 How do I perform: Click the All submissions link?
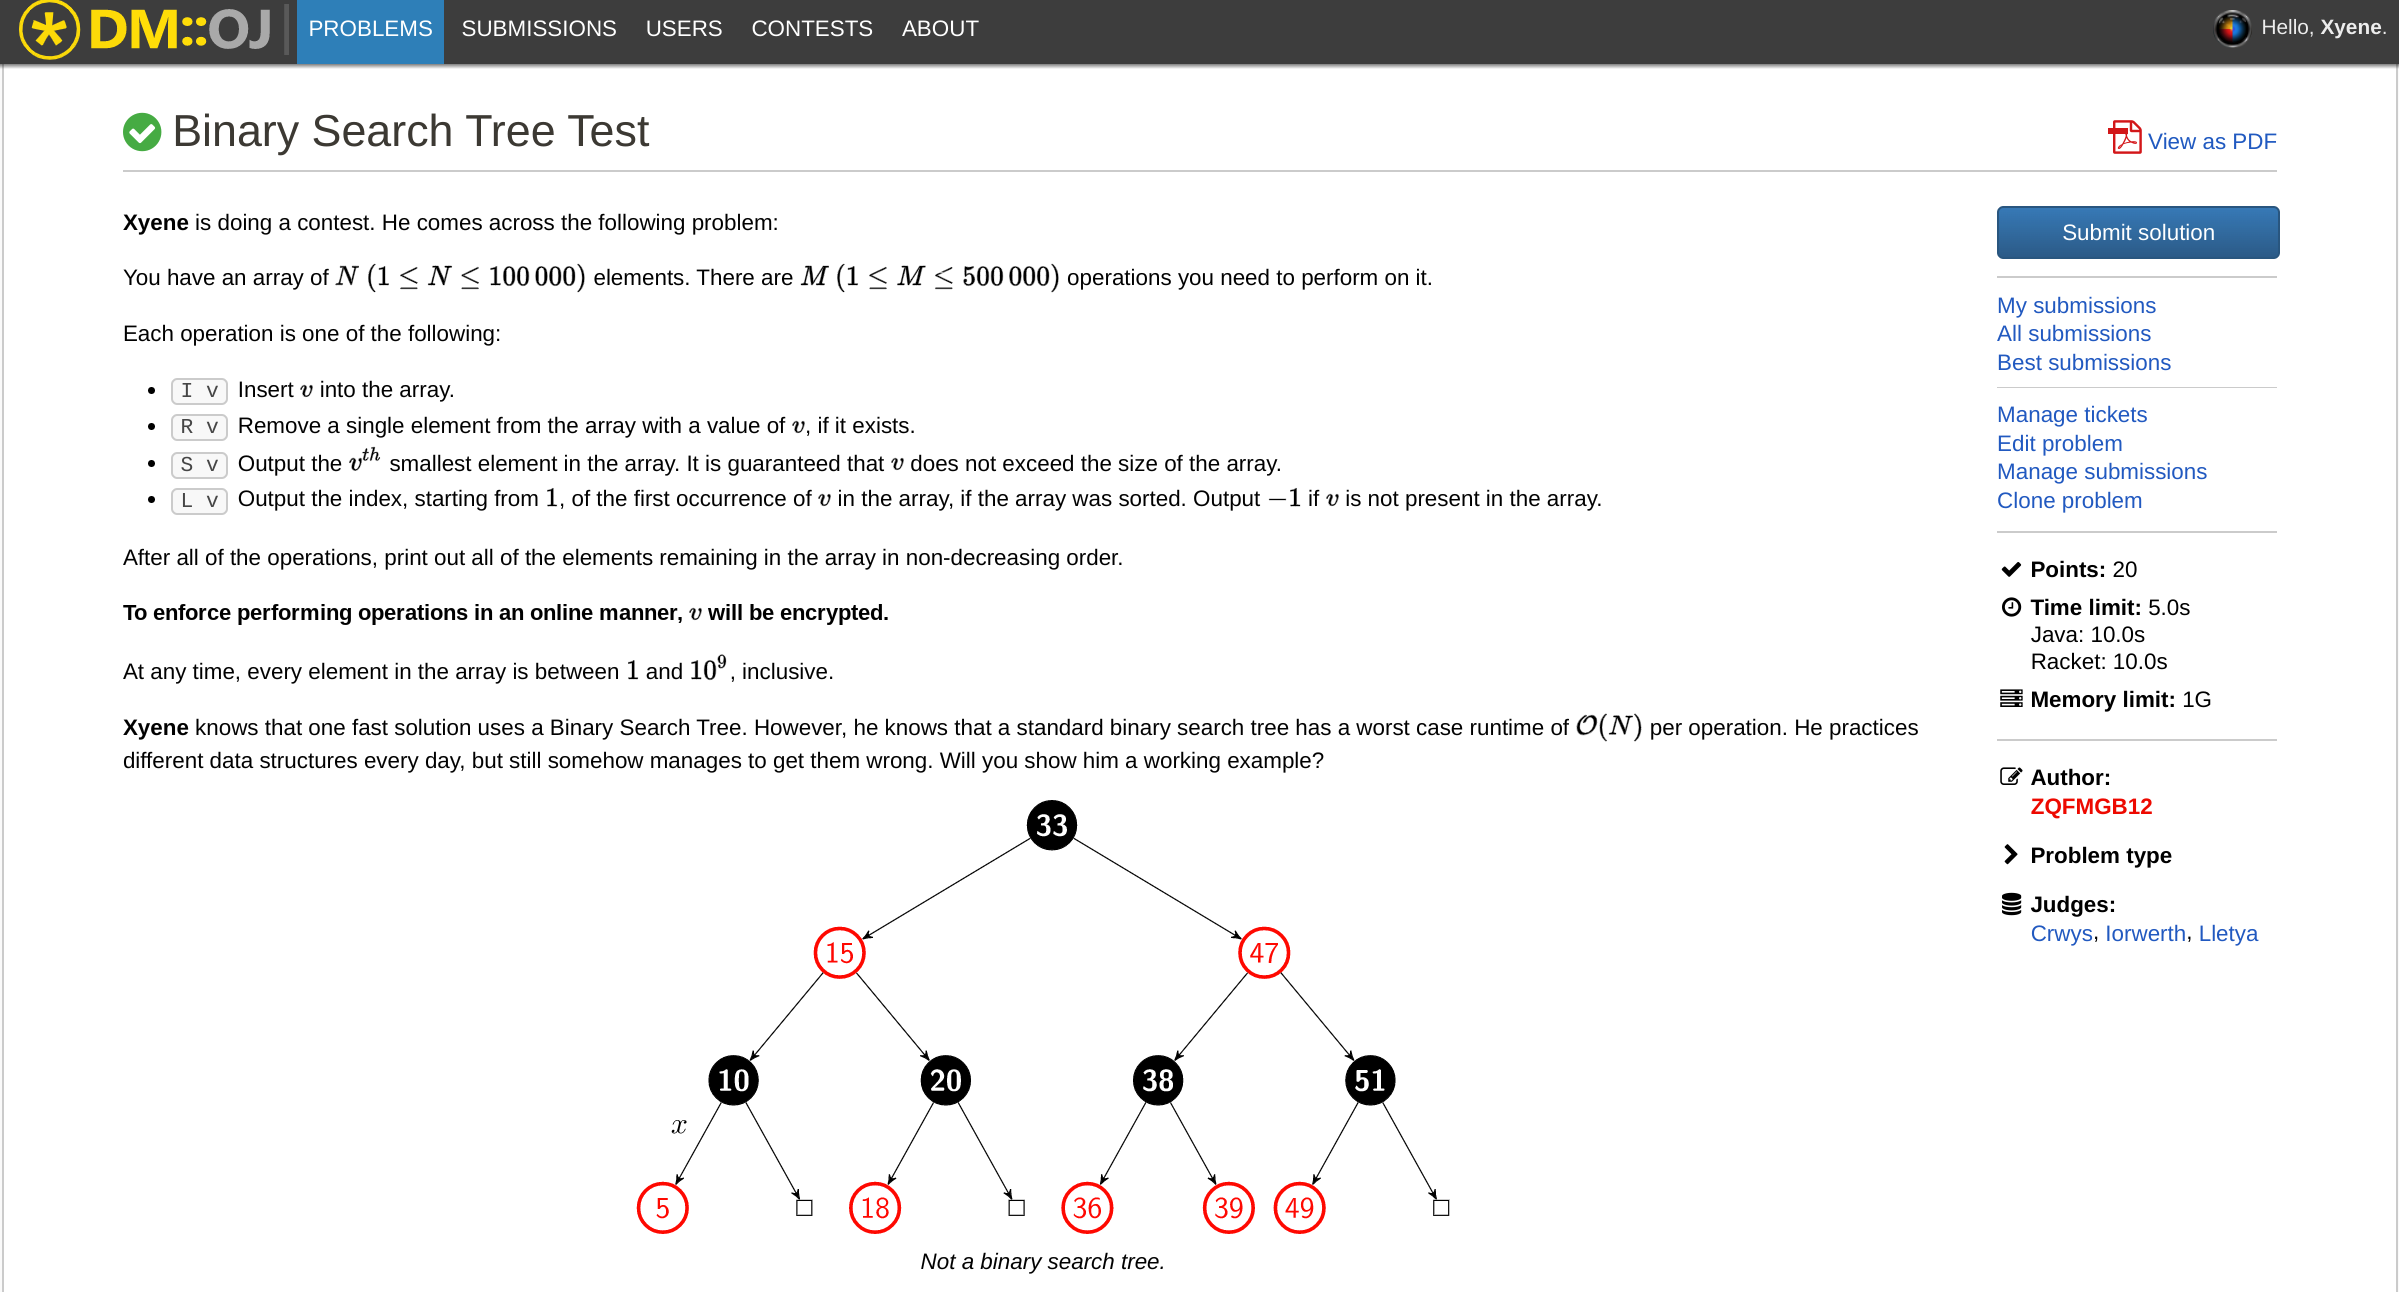2074,333
